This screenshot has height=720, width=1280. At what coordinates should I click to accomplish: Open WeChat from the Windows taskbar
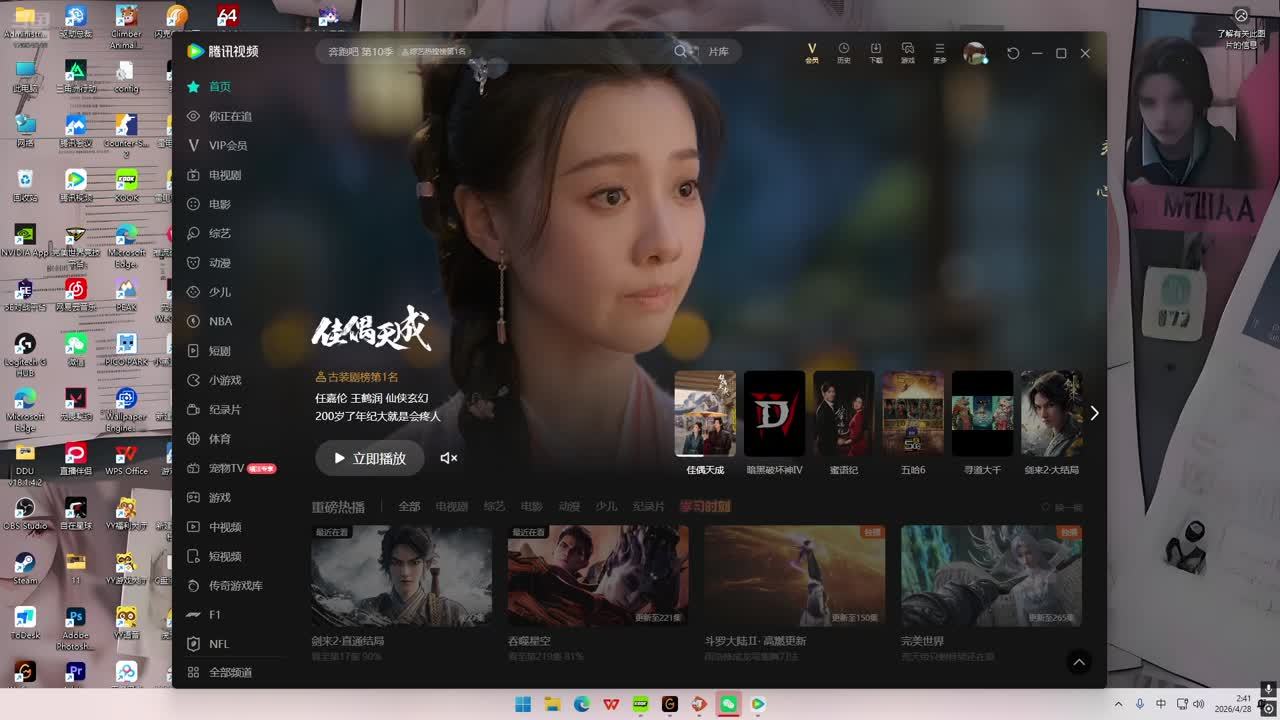(728, 704)
